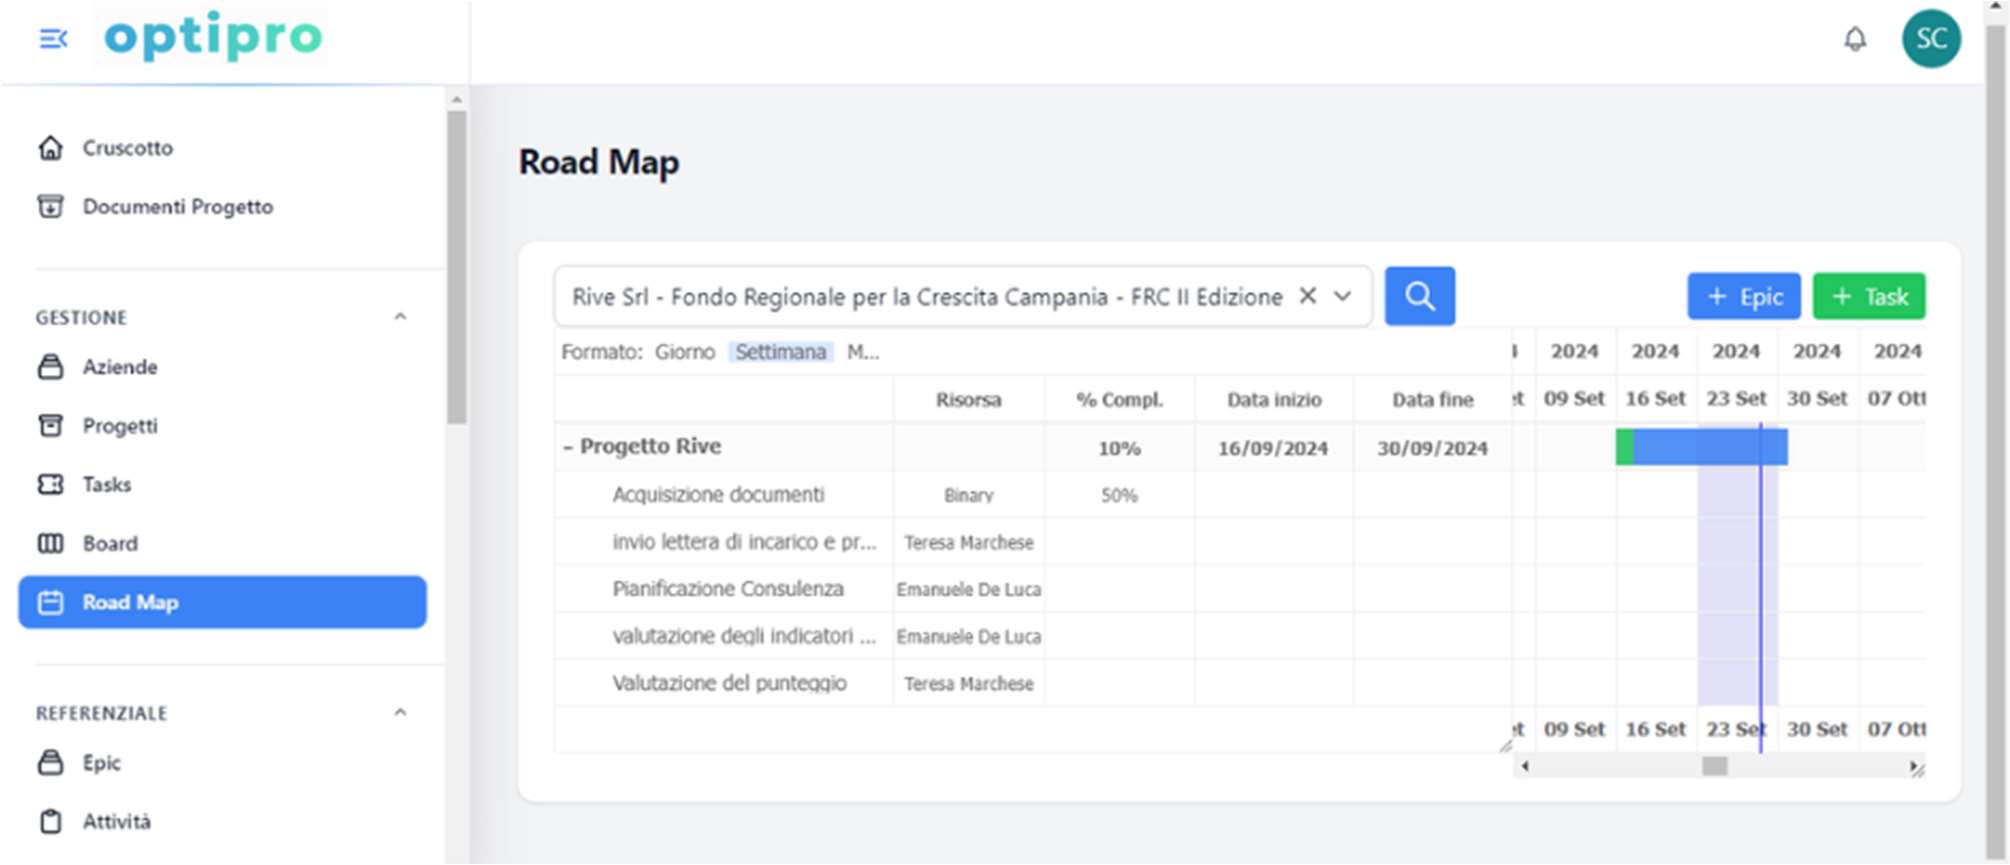Open the Acquisizione documenti task

(718, 495)
